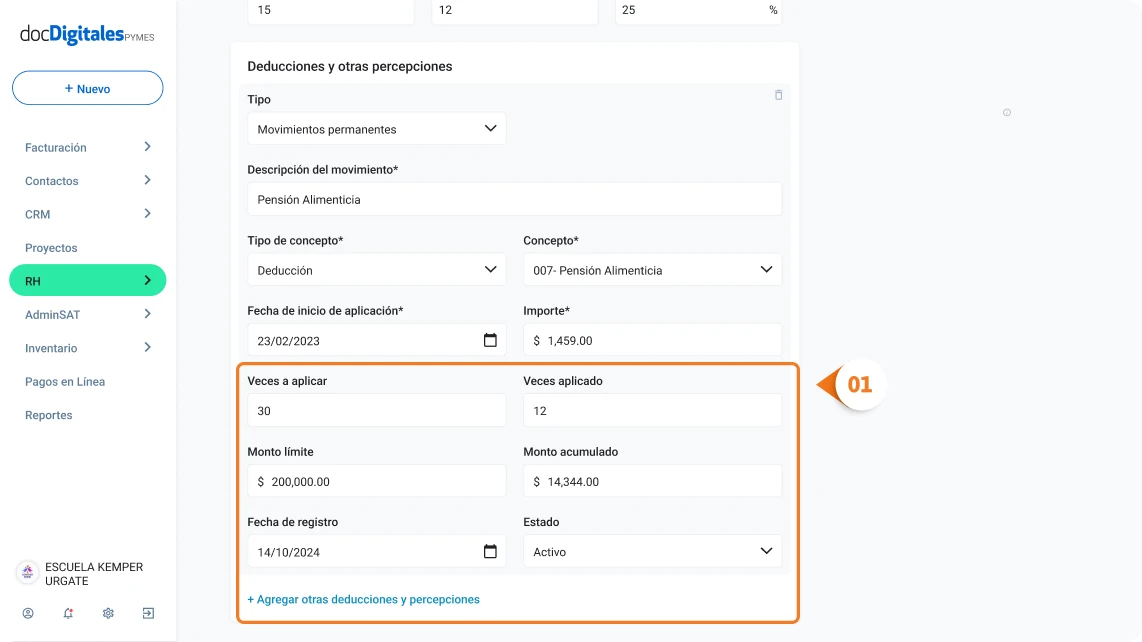
Task: Click the Fecha de inicio date field 23/02/2023
Action: (377, 340)
